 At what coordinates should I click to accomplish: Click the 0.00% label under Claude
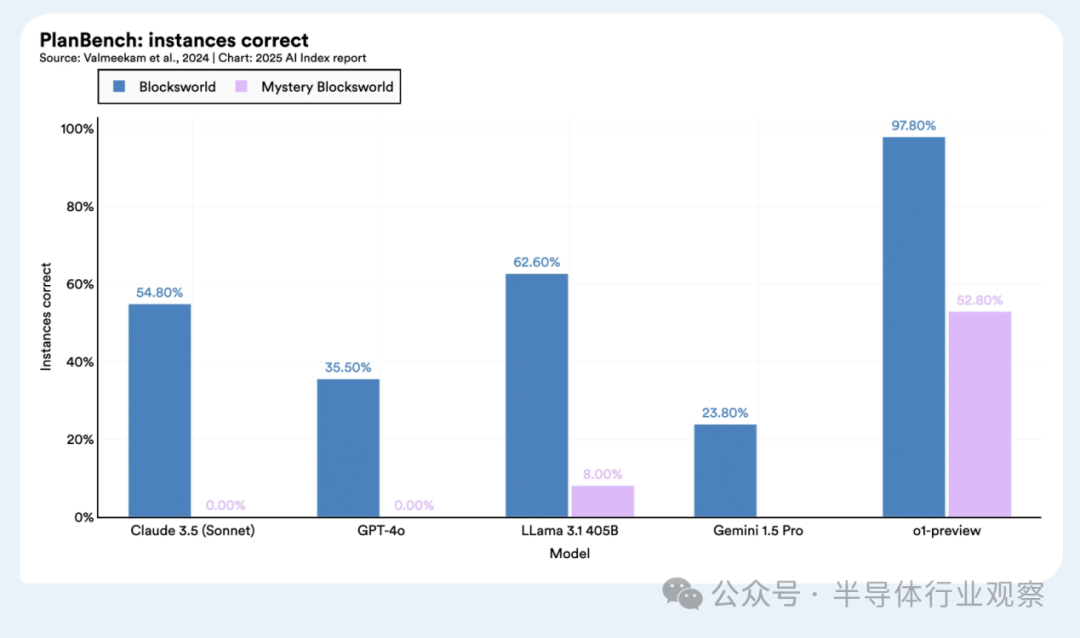tap(225, 505)
